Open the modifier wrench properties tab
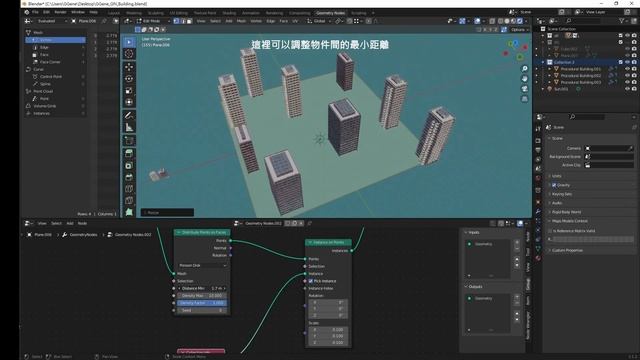The width and height of the screenshot is (640, 360). tap(538, 211)
